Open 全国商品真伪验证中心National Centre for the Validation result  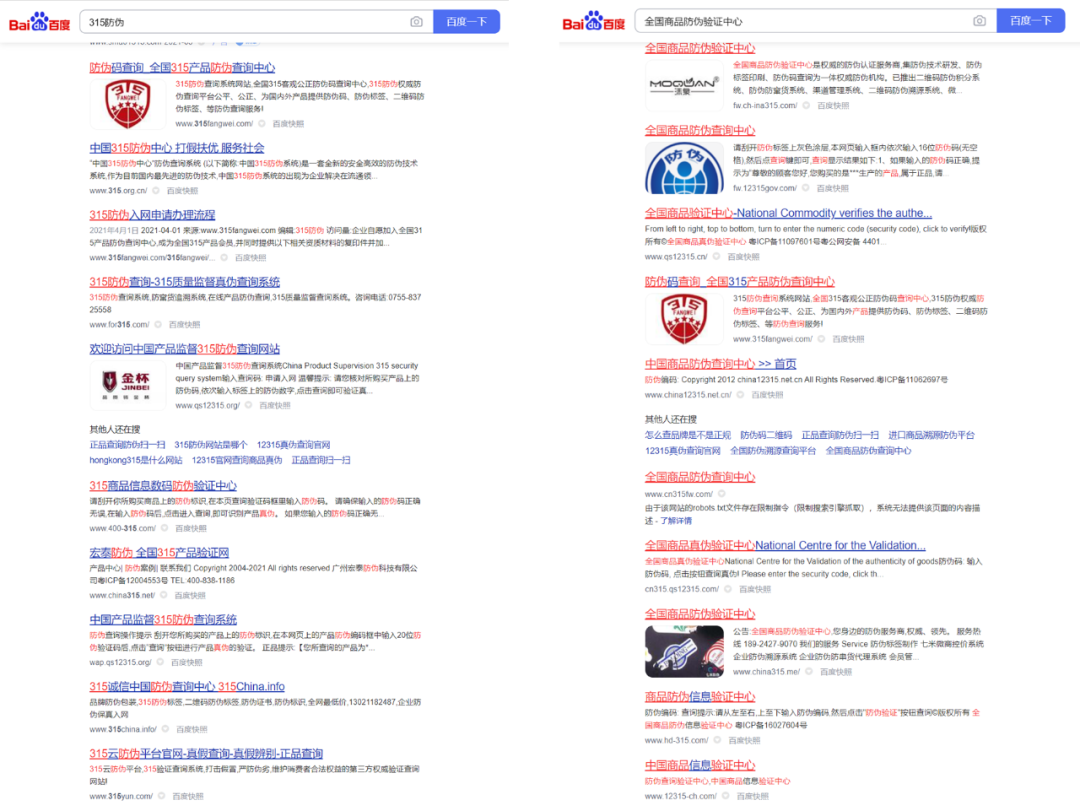785,546
